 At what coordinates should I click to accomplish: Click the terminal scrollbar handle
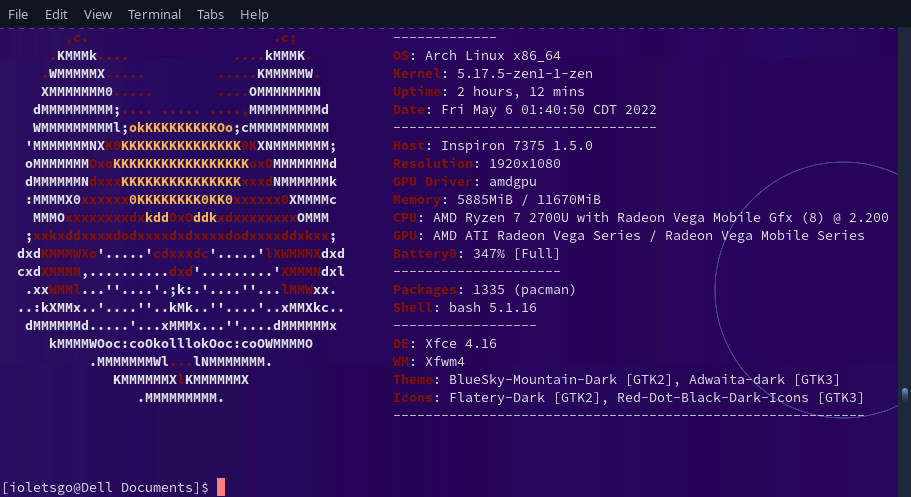pyautogui.click(x=905, y=394)
